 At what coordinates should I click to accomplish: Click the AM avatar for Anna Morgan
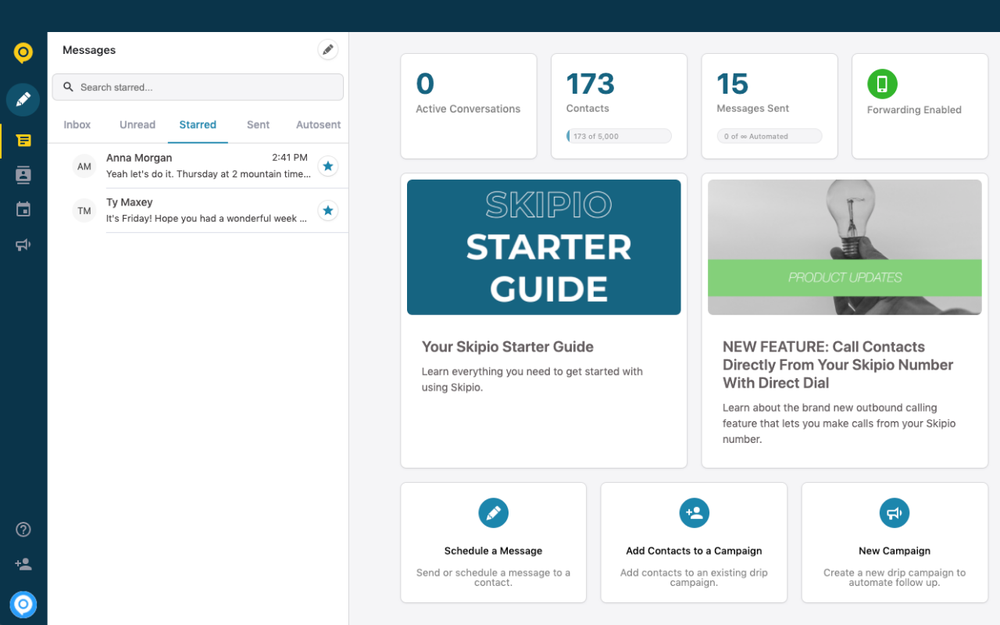[84, 166]
